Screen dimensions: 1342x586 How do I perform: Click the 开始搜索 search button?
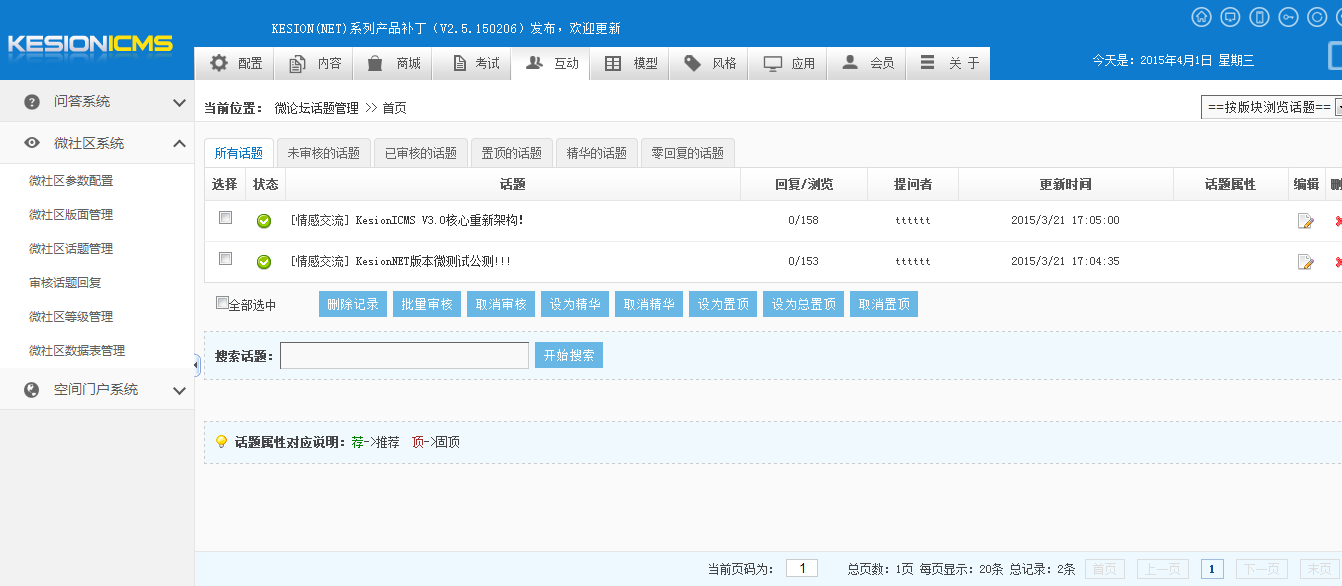pyautogui.click(x=568, y=355)
